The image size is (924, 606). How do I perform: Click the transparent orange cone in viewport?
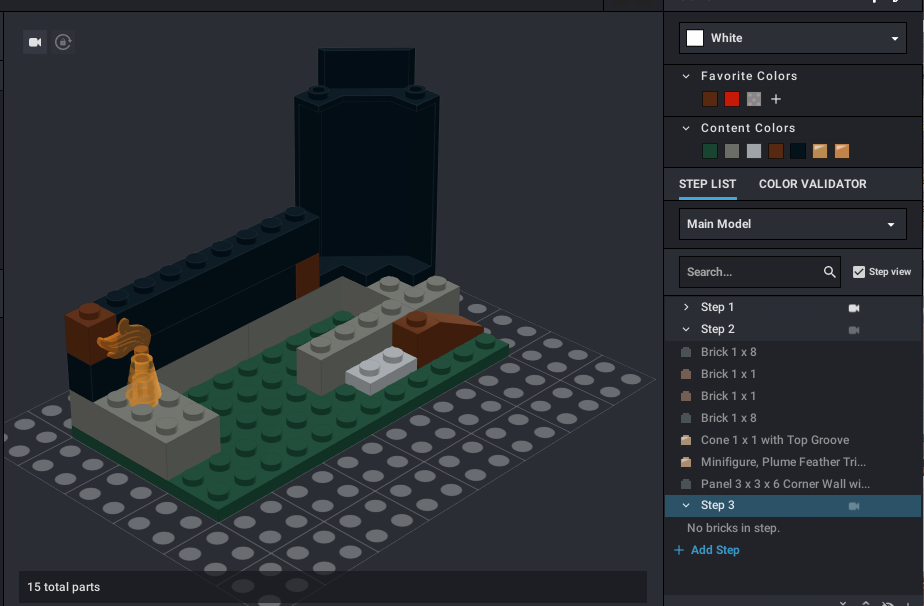143,377
